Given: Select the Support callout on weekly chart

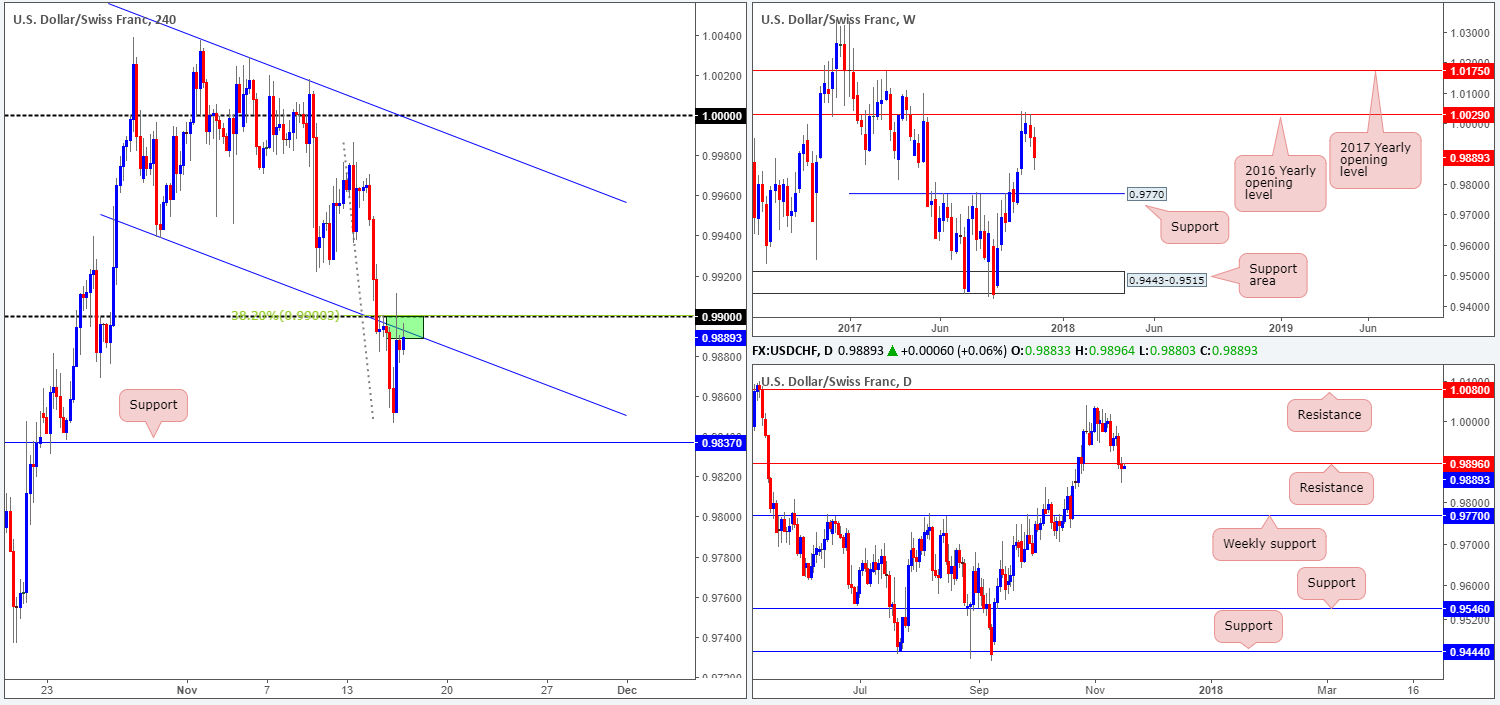Looking at the screenshot, I should pos(1194,226).
